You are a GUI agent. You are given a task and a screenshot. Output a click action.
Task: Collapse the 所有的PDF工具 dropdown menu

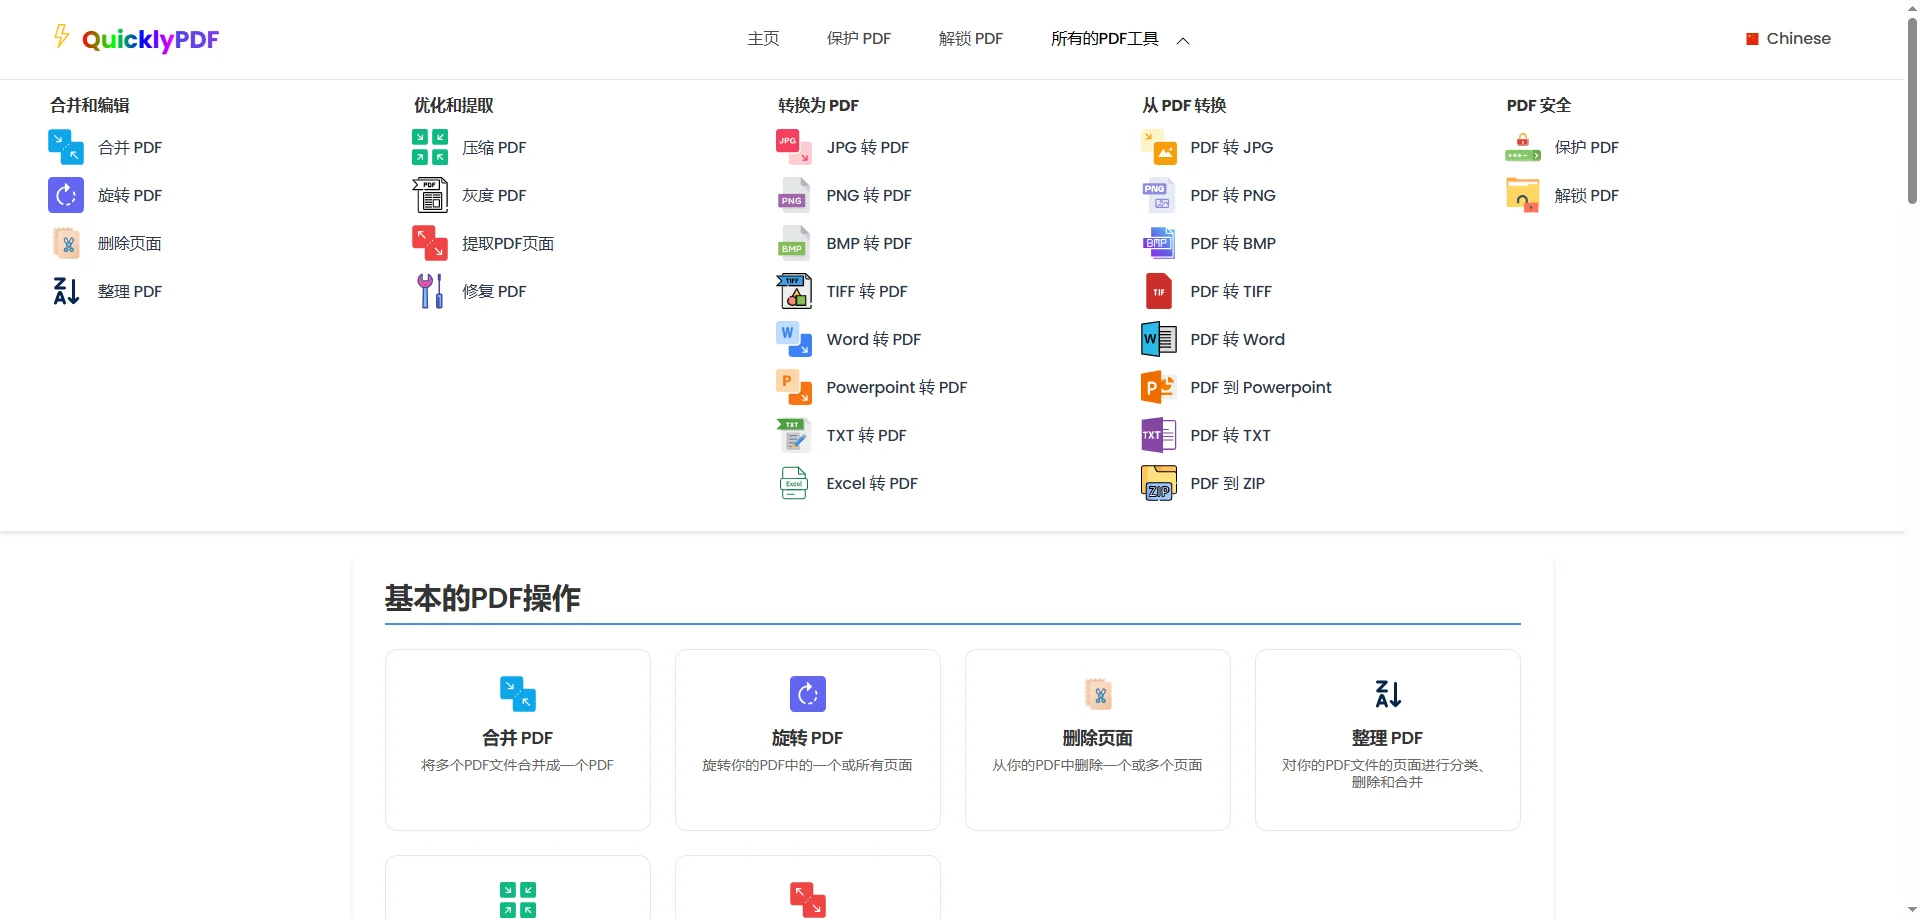tap(1120, 39)
